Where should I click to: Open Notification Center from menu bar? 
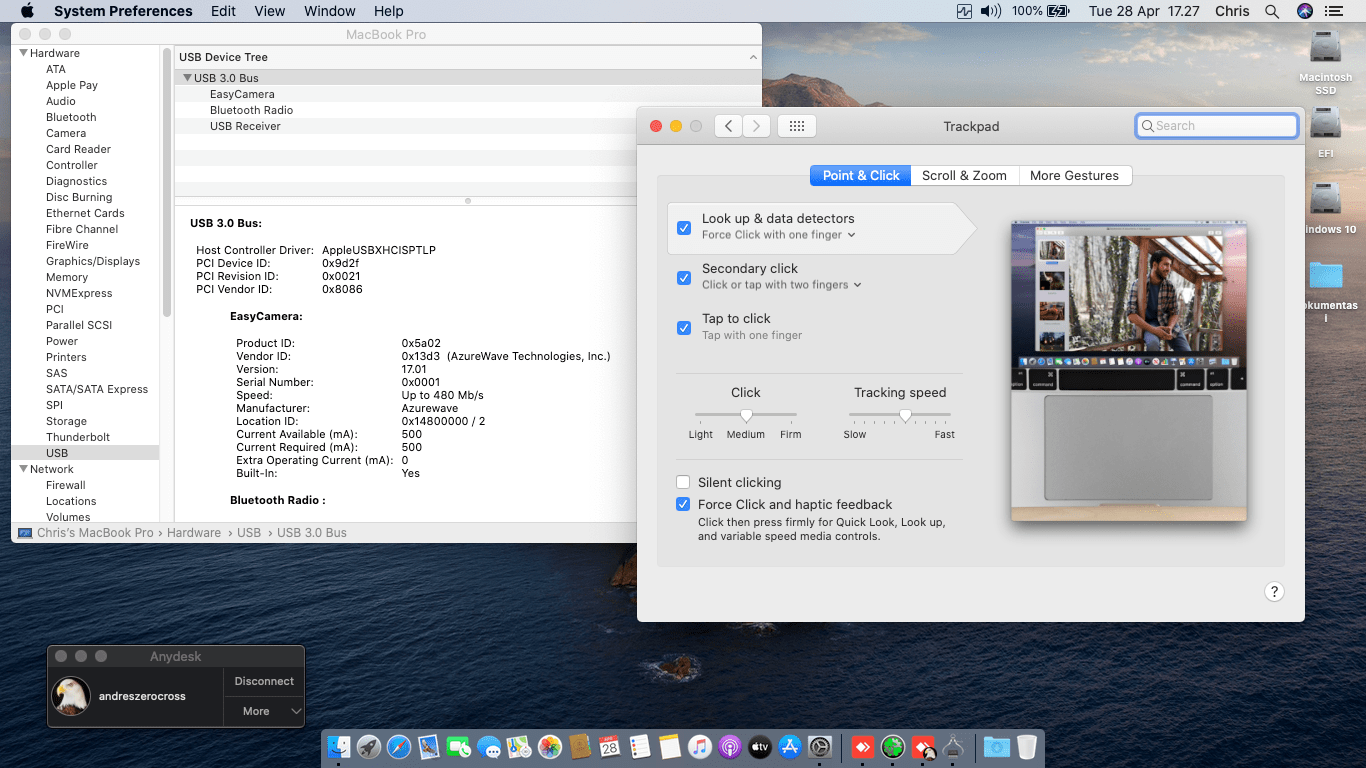[x=1333, y=11]
